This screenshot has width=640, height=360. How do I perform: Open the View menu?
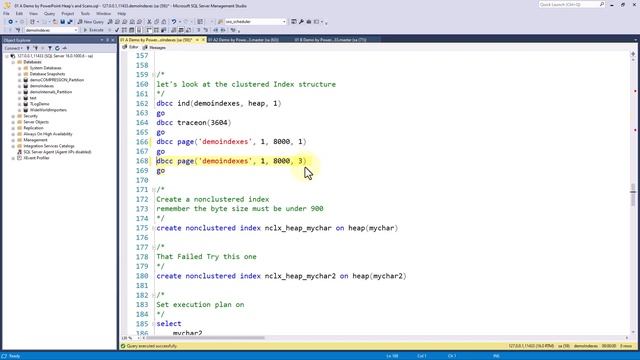coord(33,13)
